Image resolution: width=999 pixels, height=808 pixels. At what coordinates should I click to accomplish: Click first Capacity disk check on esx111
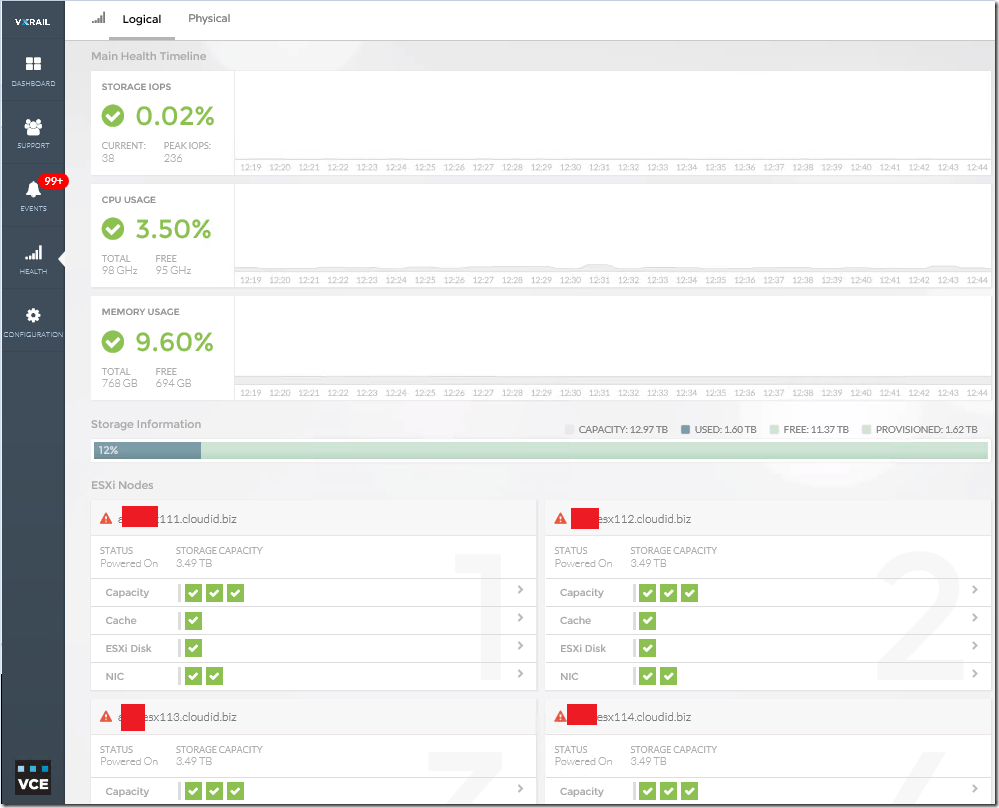click(x=194, y=593)
